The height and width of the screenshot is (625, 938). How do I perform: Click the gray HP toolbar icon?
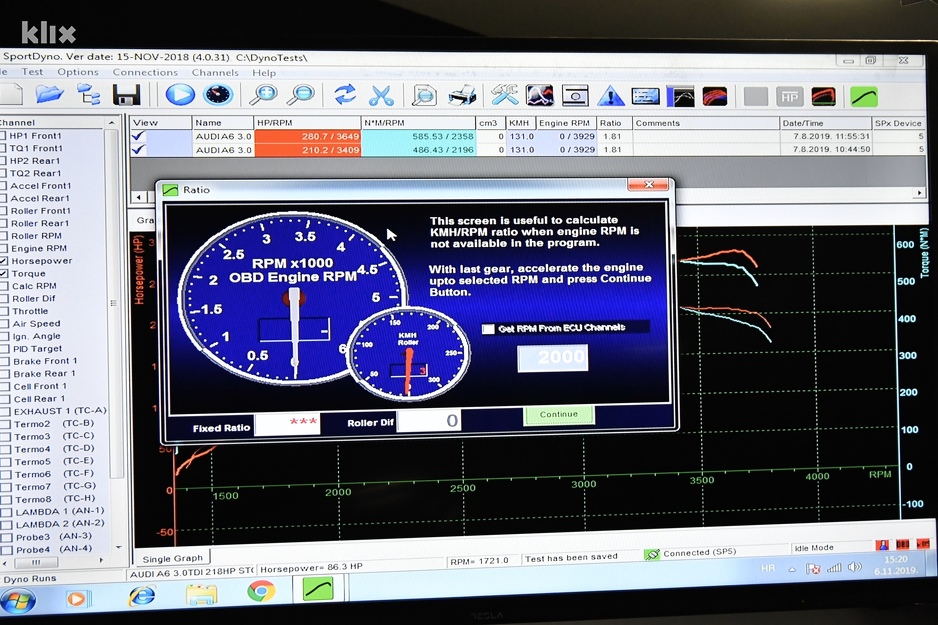(x=790, y=97)
